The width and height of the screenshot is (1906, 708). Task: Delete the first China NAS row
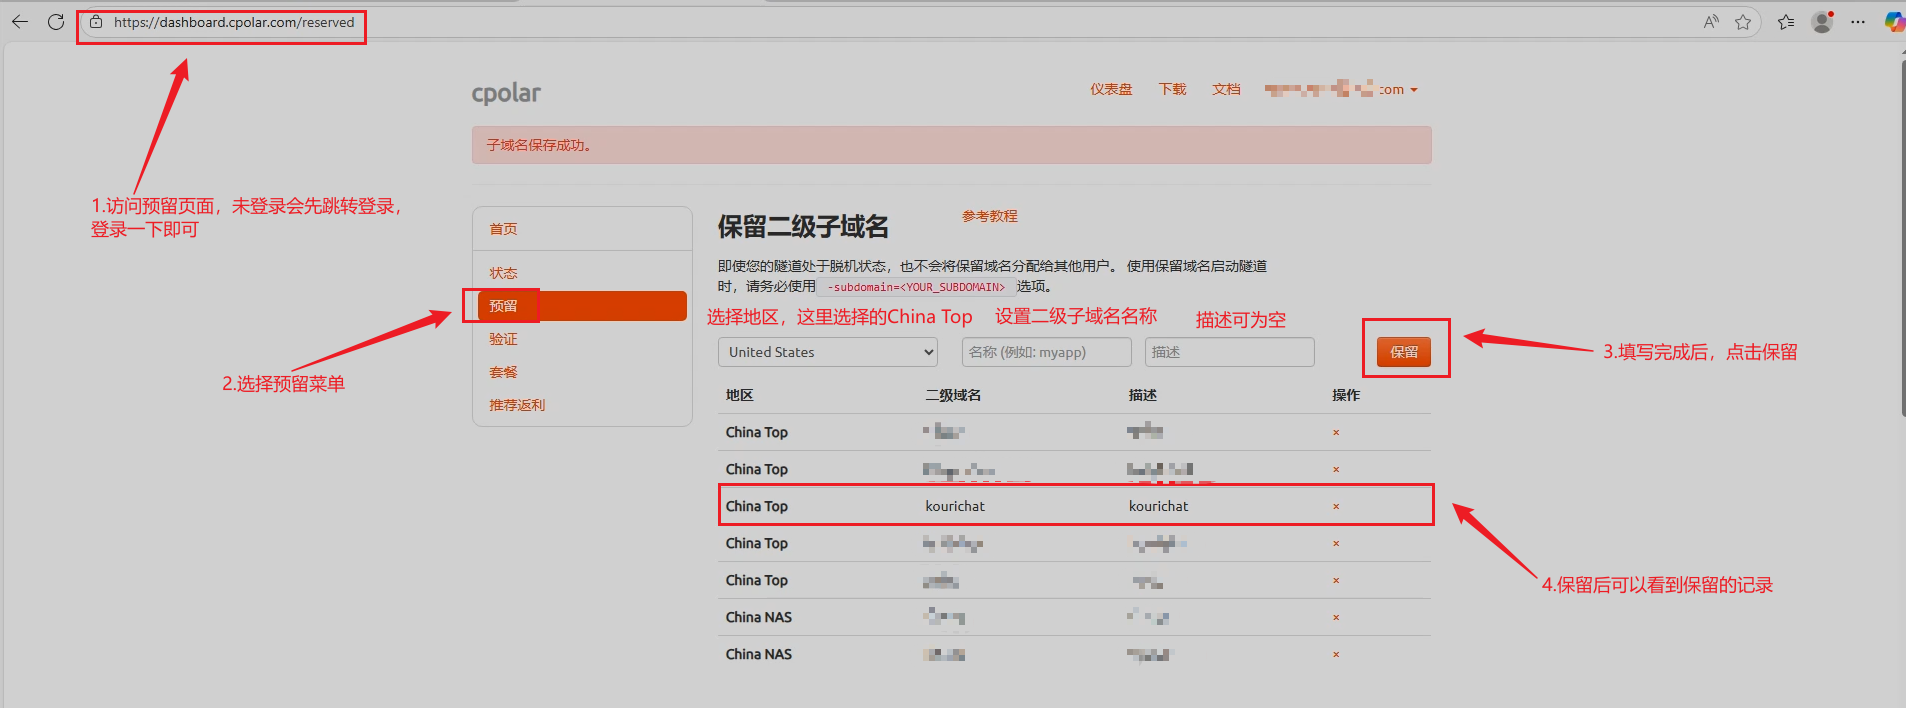pos(1336,618)
